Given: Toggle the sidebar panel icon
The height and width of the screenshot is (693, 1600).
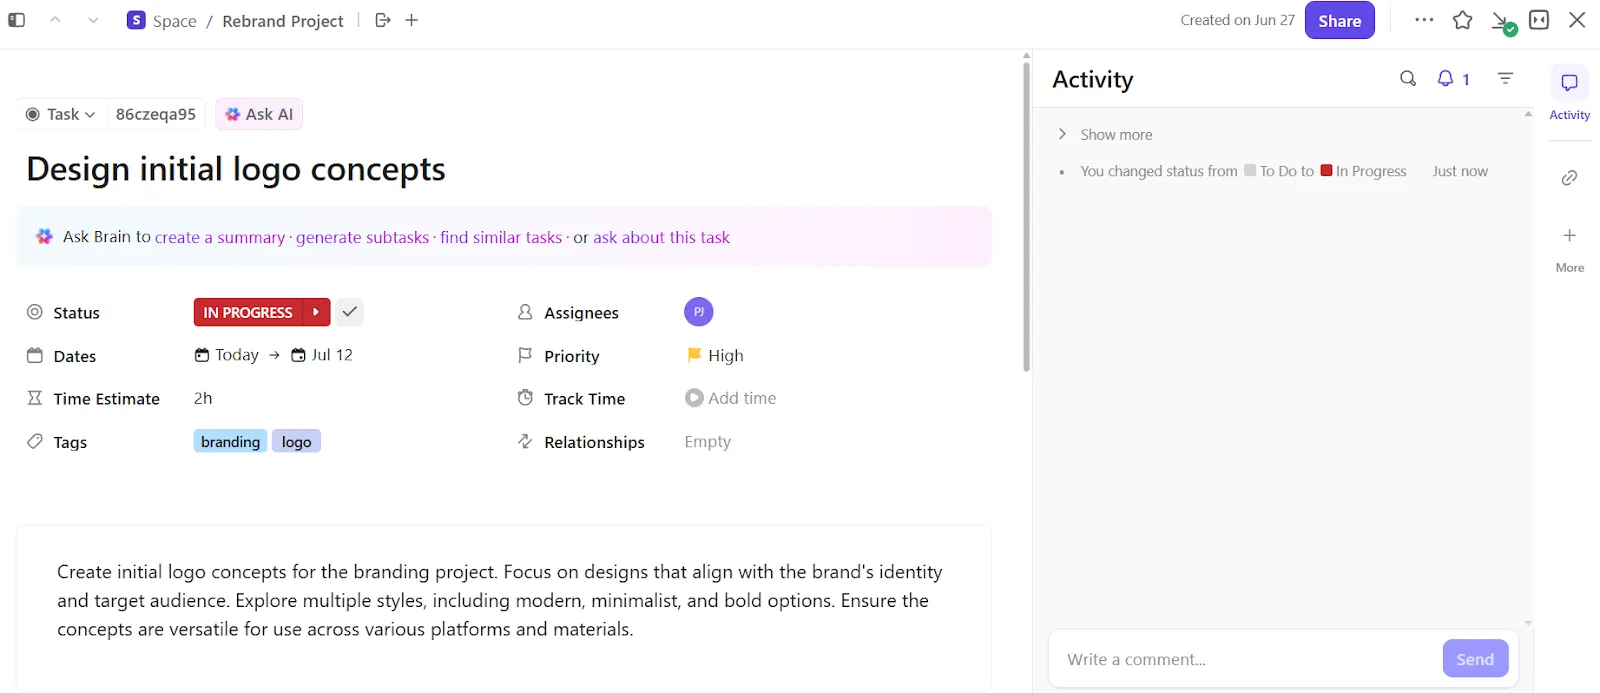Looking at the screenshot, I should point(17,20).
